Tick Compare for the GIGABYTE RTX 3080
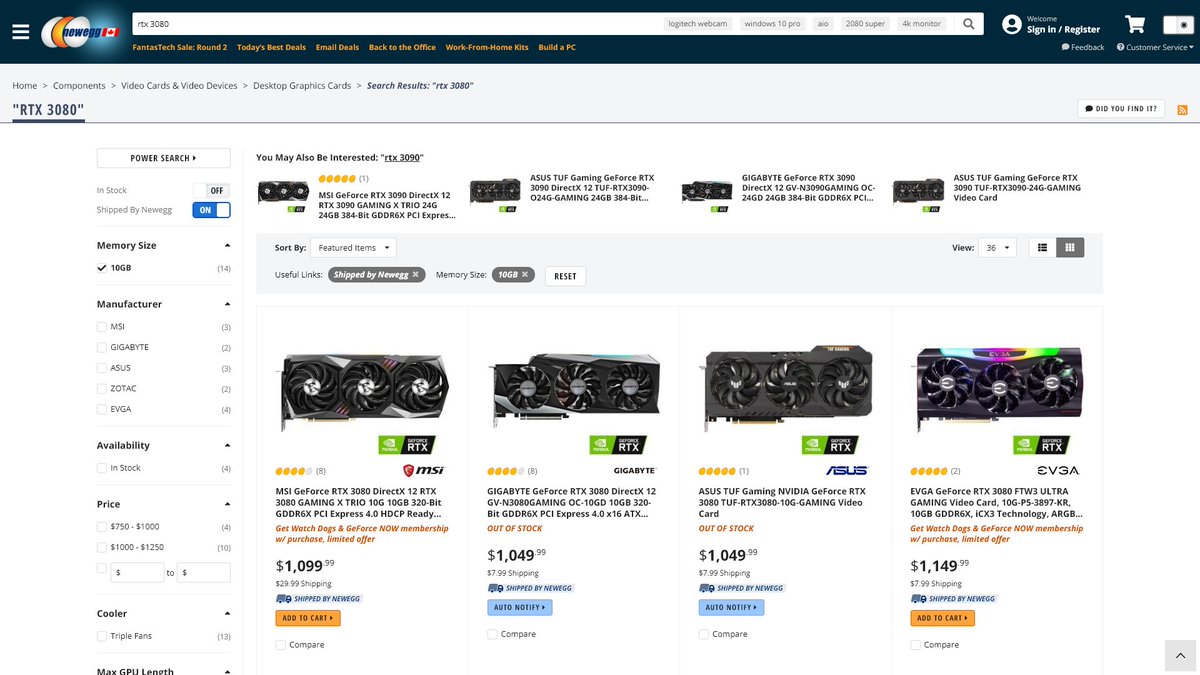This screenshot has width=1200, height=675. (492, 634)
